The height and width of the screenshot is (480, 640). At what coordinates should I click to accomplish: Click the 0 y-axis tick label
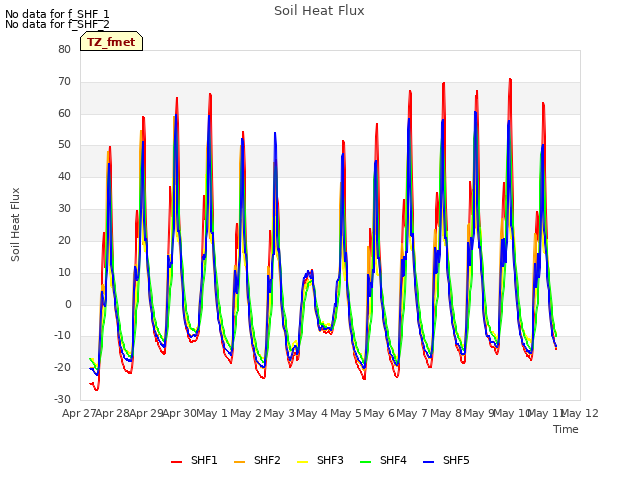pyautogui.click(x=68, y=304)
